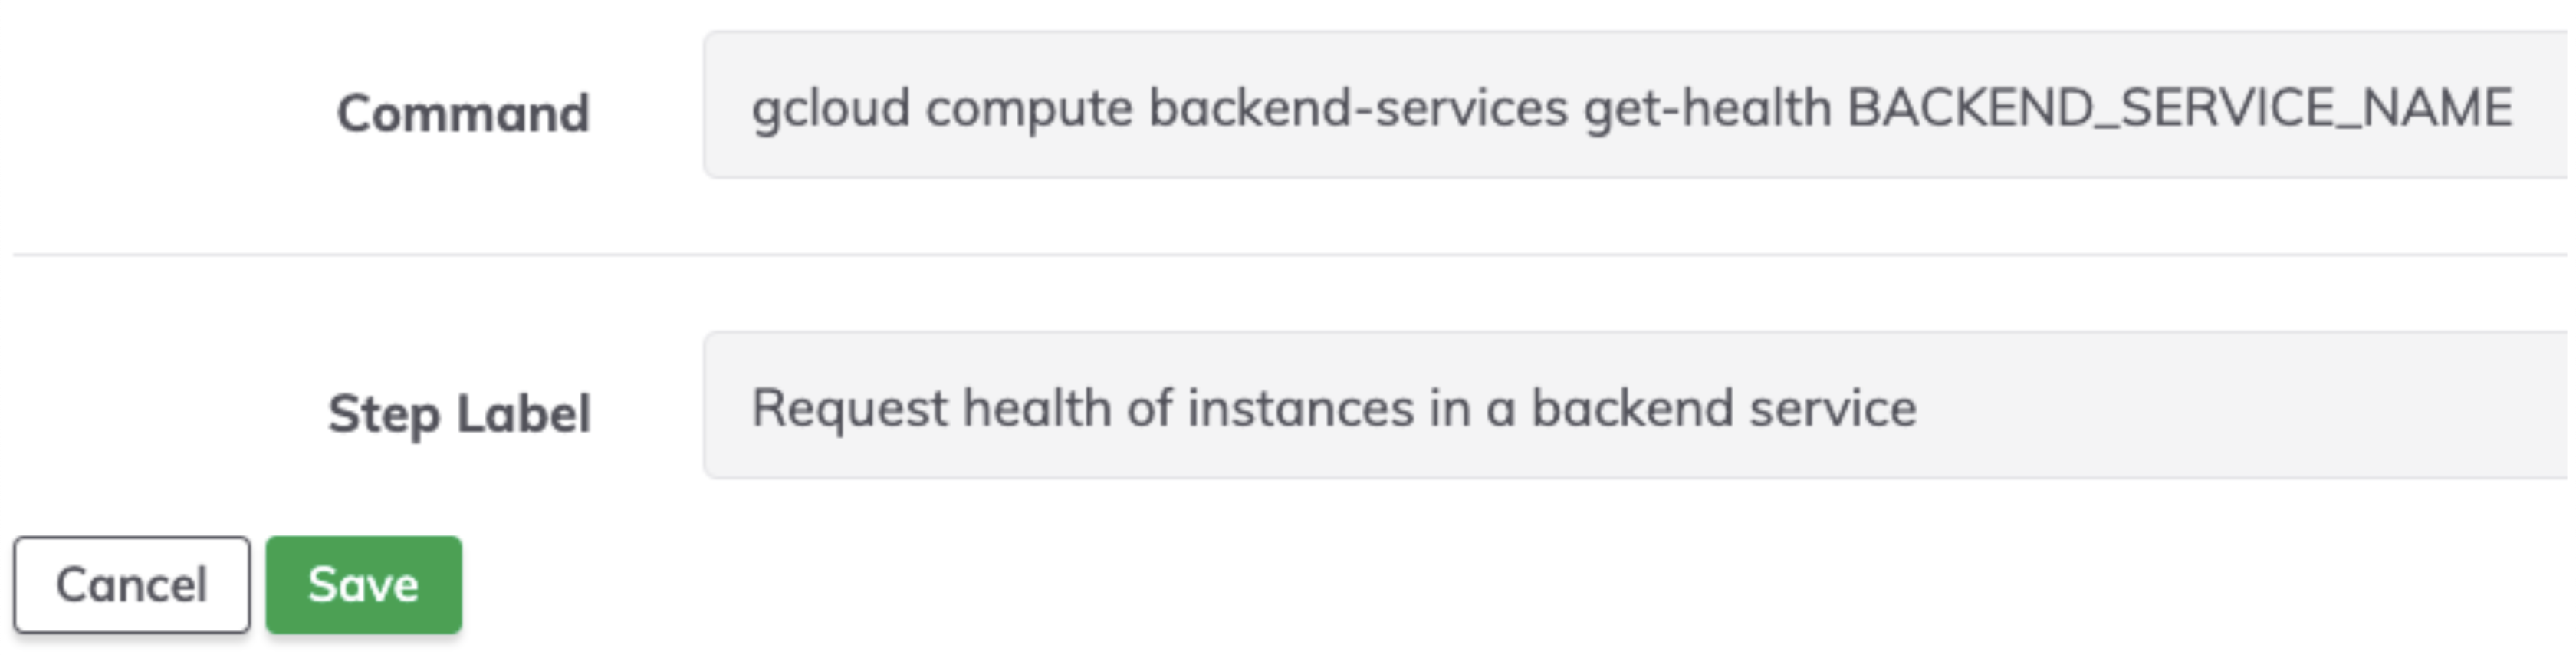Place cursor after service in Step Label
2576x655 pixels.
[x=1917, y=408]
